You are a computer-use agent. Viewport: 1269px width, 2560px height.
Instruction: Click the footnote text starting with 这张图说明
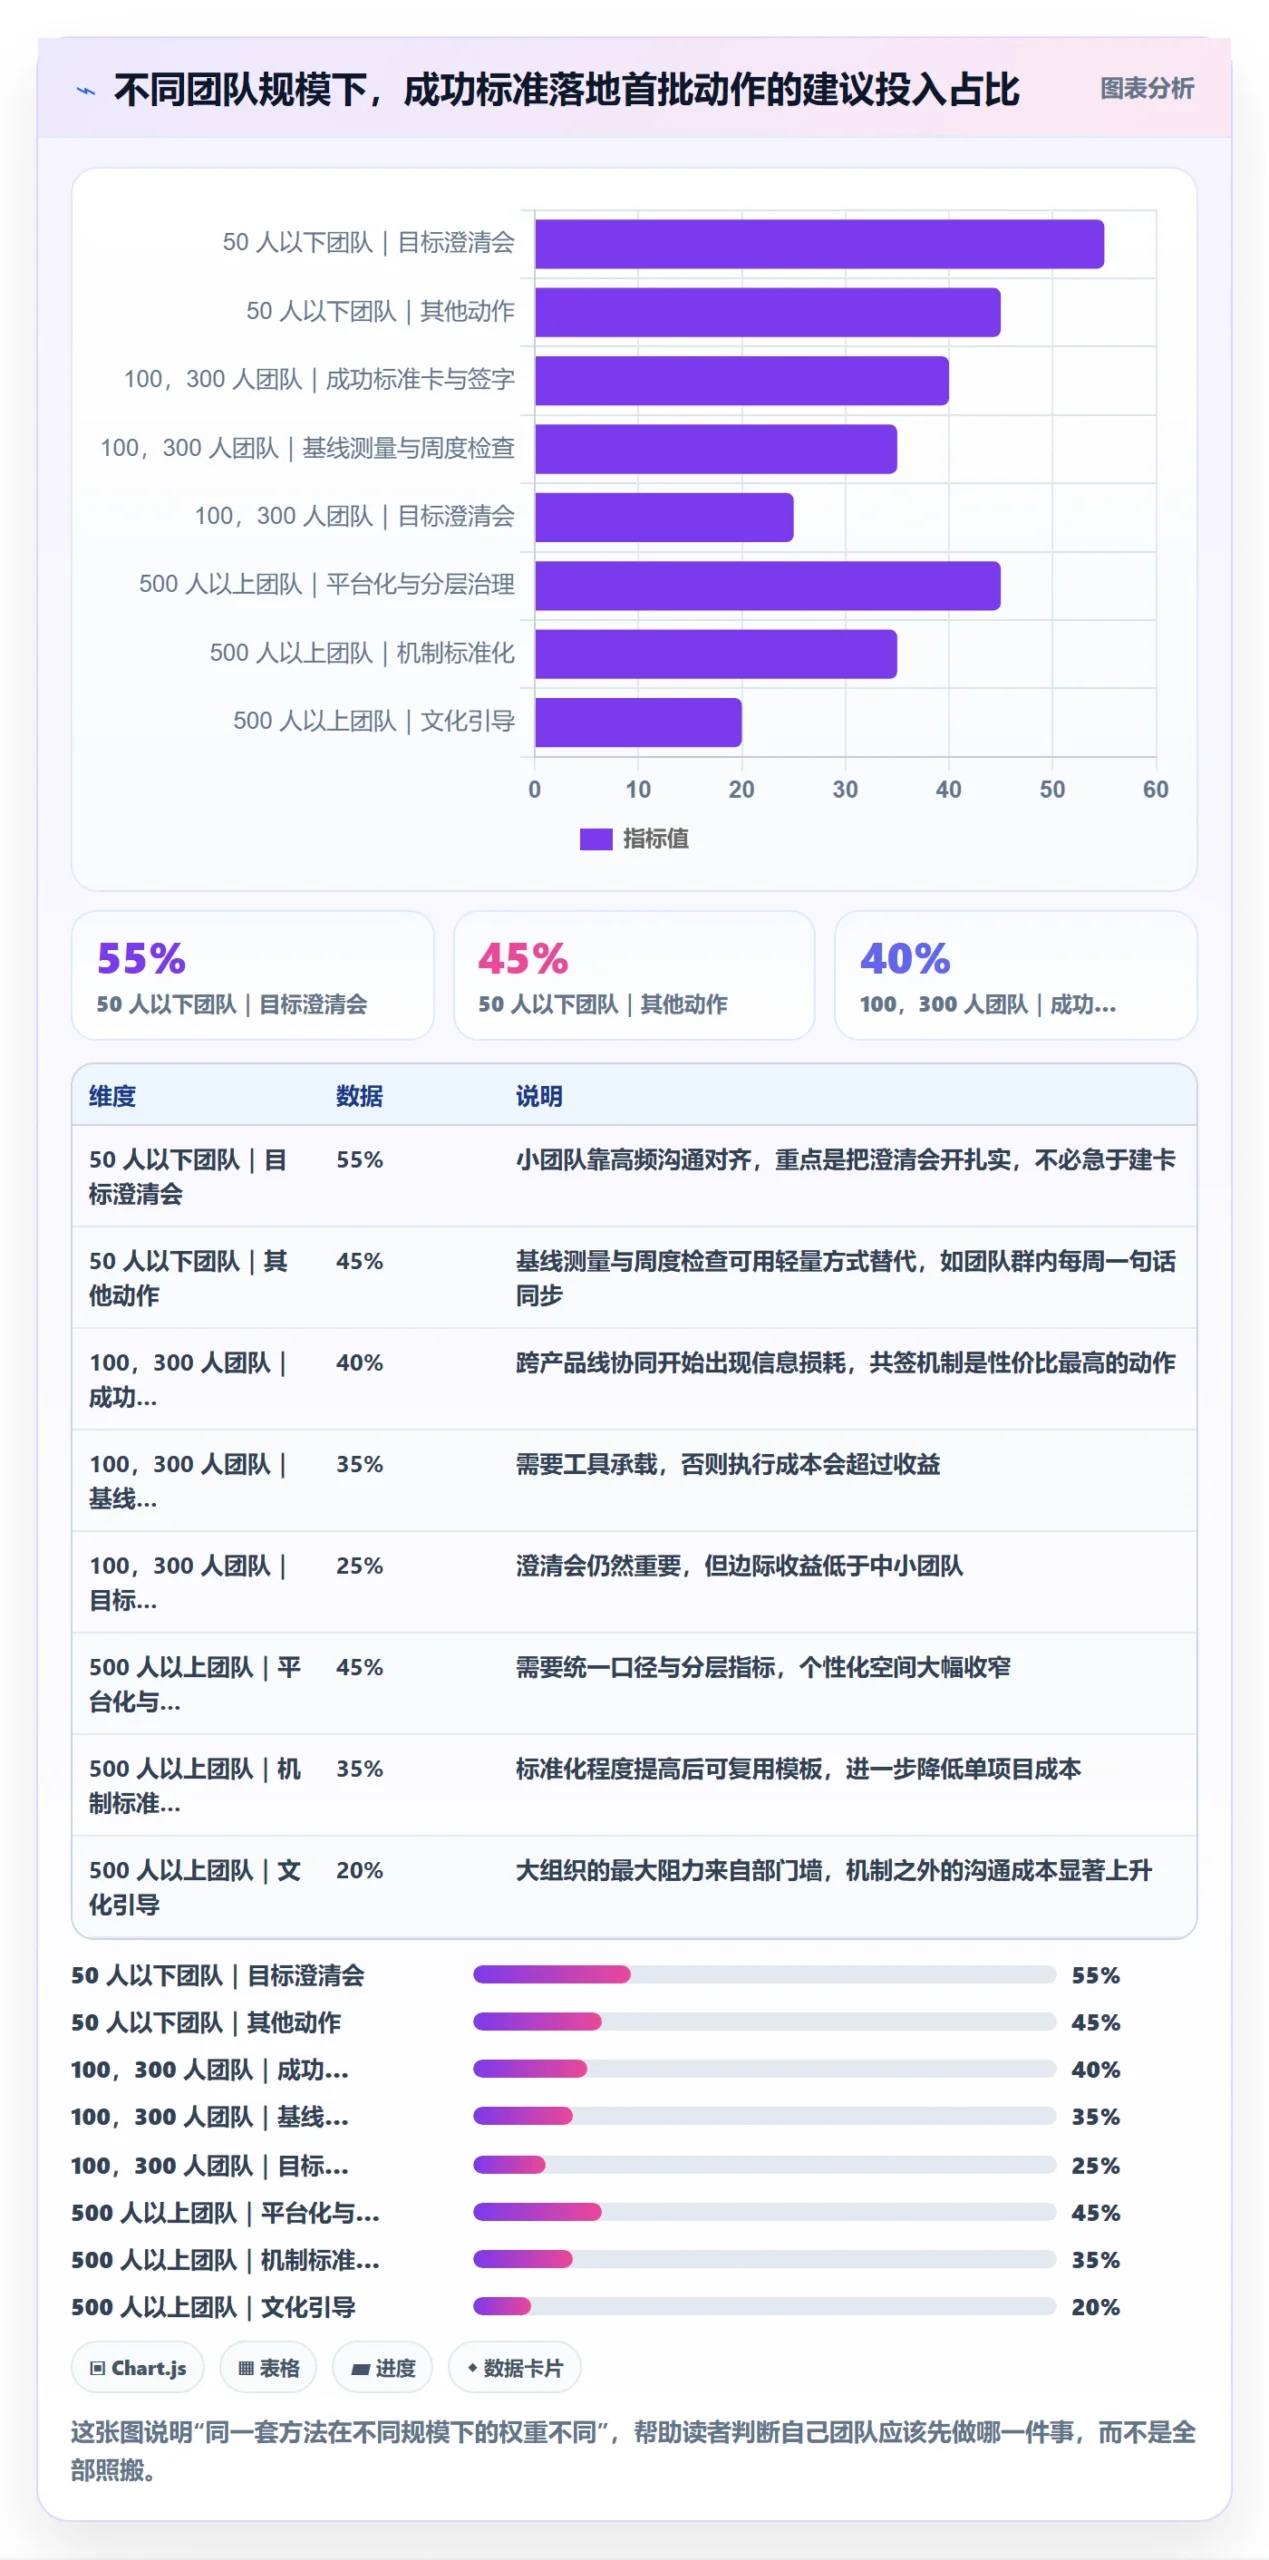[x=634, y=2451]
